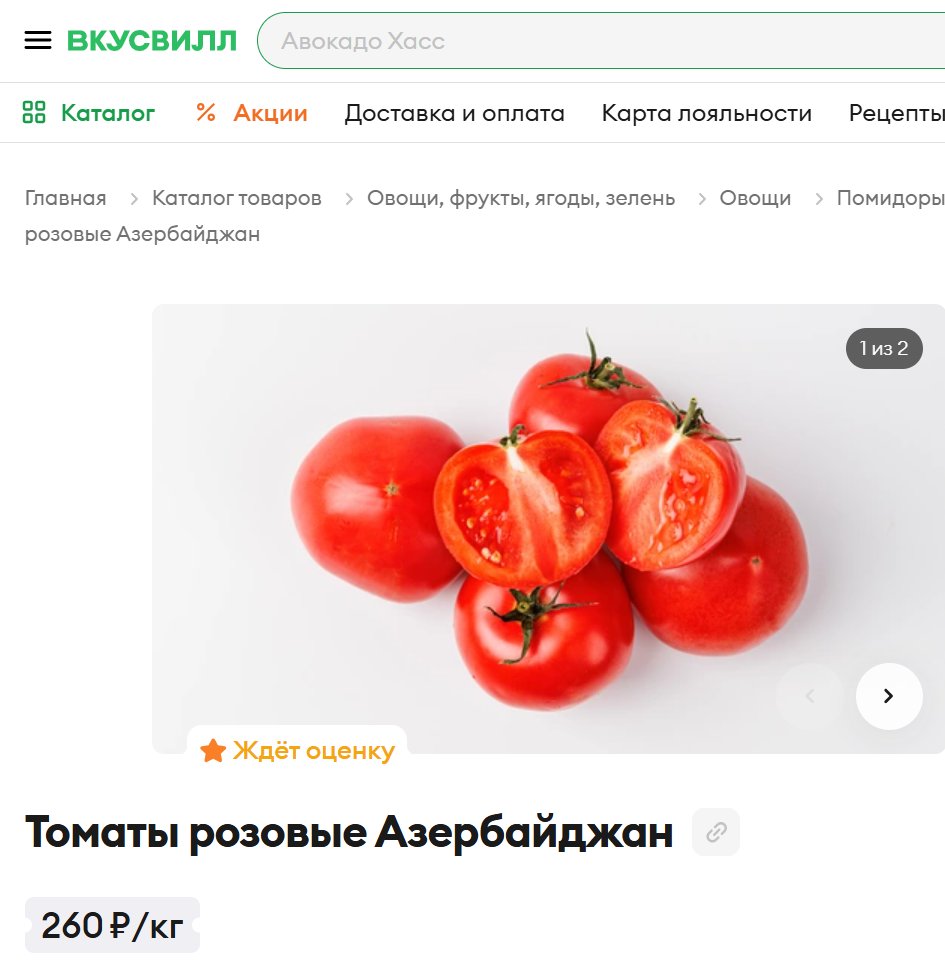Screen dimensions: 945x979
Task: Open the Рецепты menu item
Action: click(x=897, y=113)
